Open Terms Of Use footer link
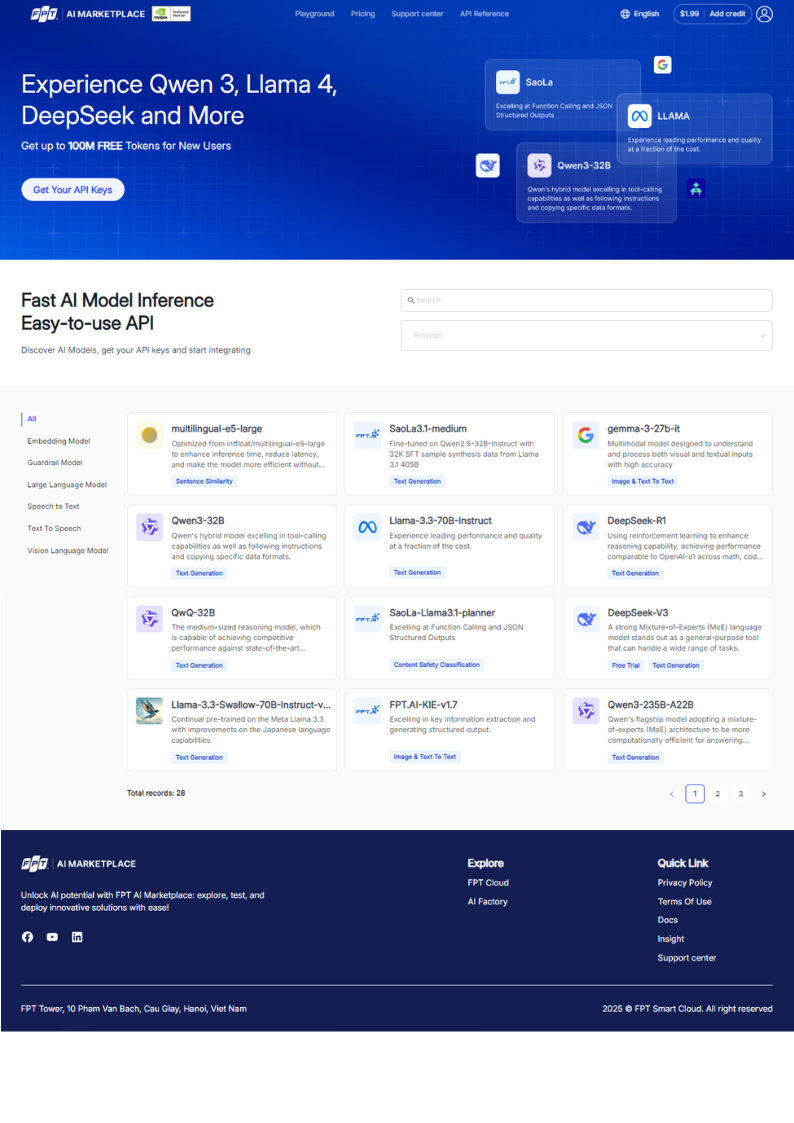794x1123 pixels. [684, 902]
